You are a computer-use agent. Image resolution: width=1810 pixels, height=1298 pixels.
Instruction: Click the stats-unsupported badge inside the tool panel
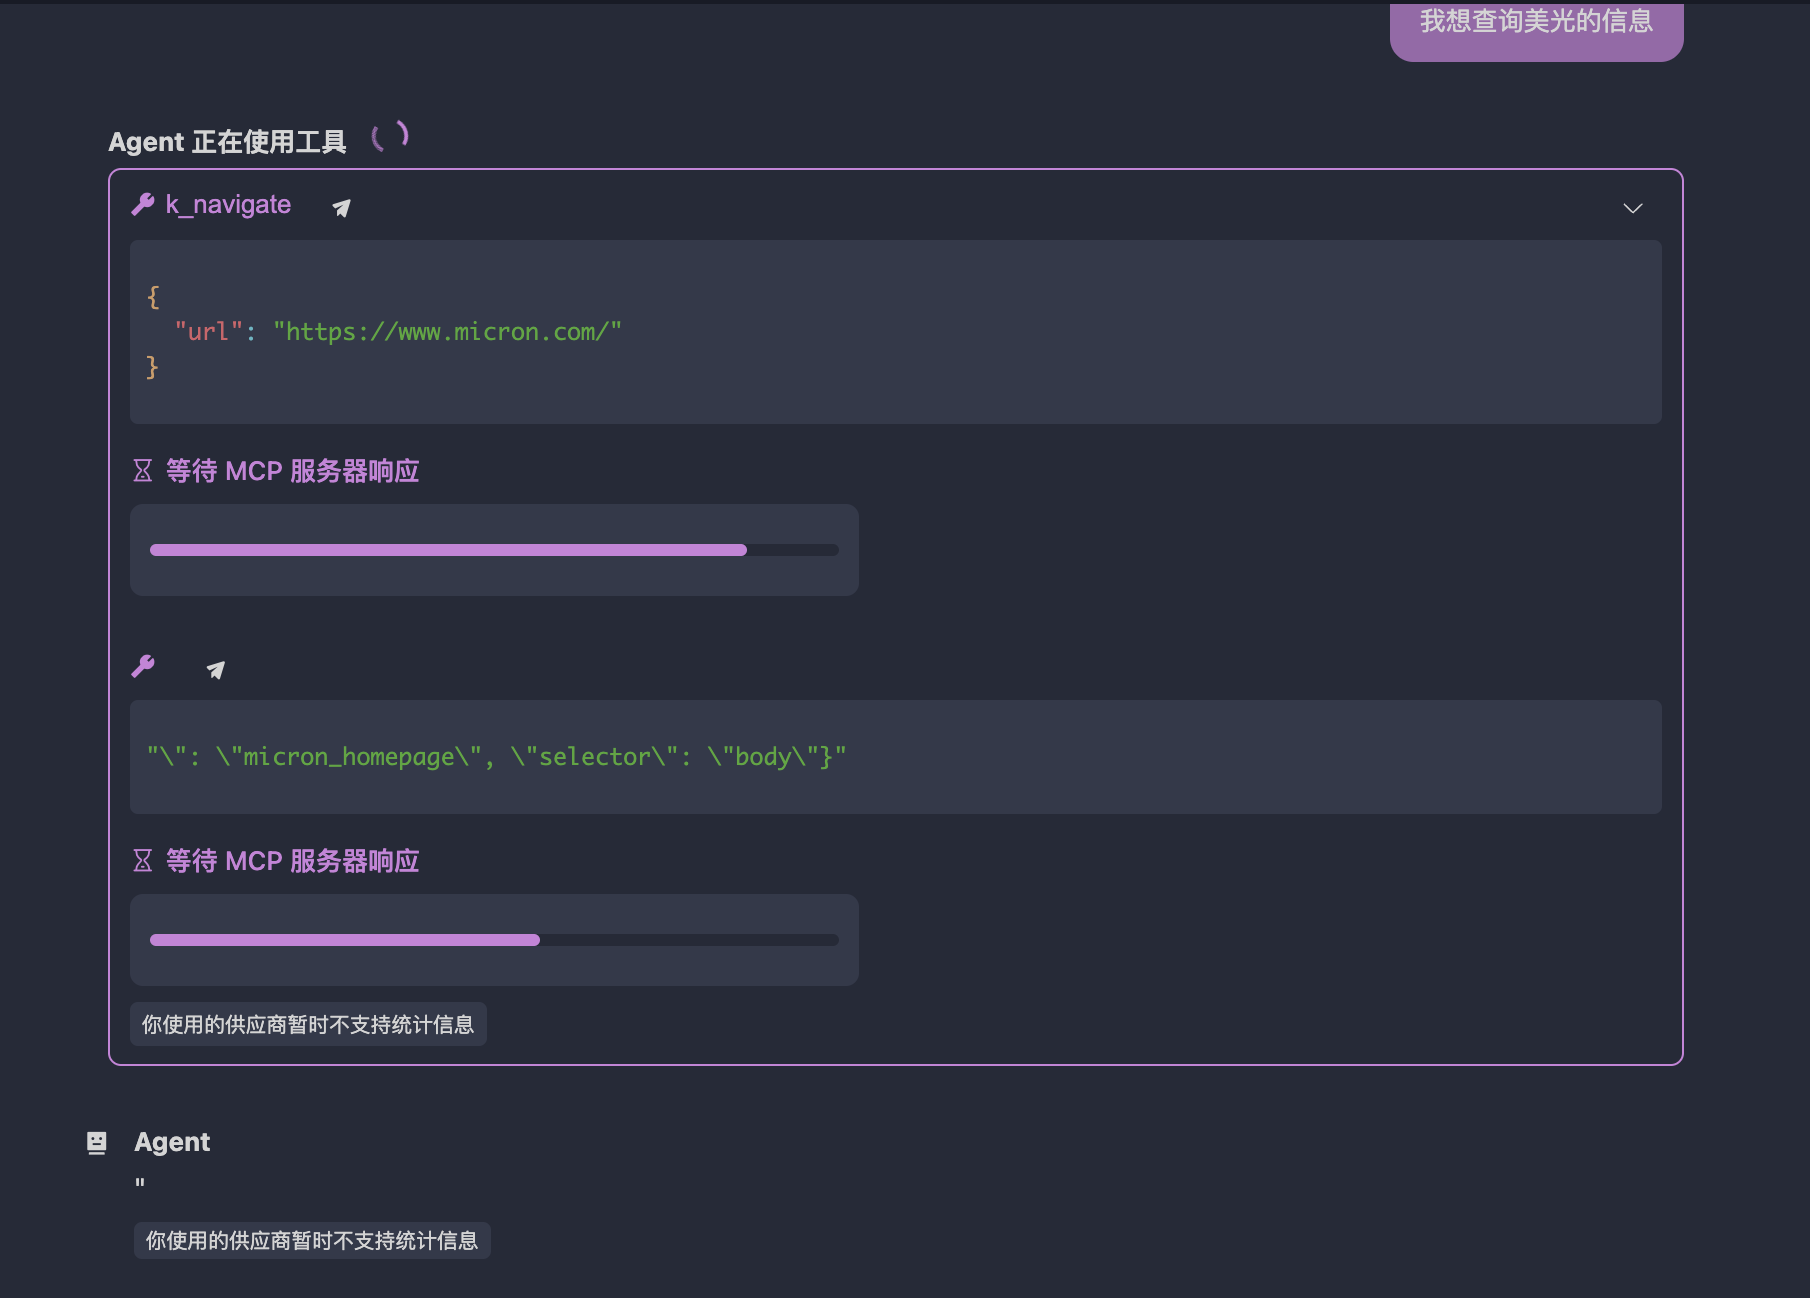tap(308, 1025)
